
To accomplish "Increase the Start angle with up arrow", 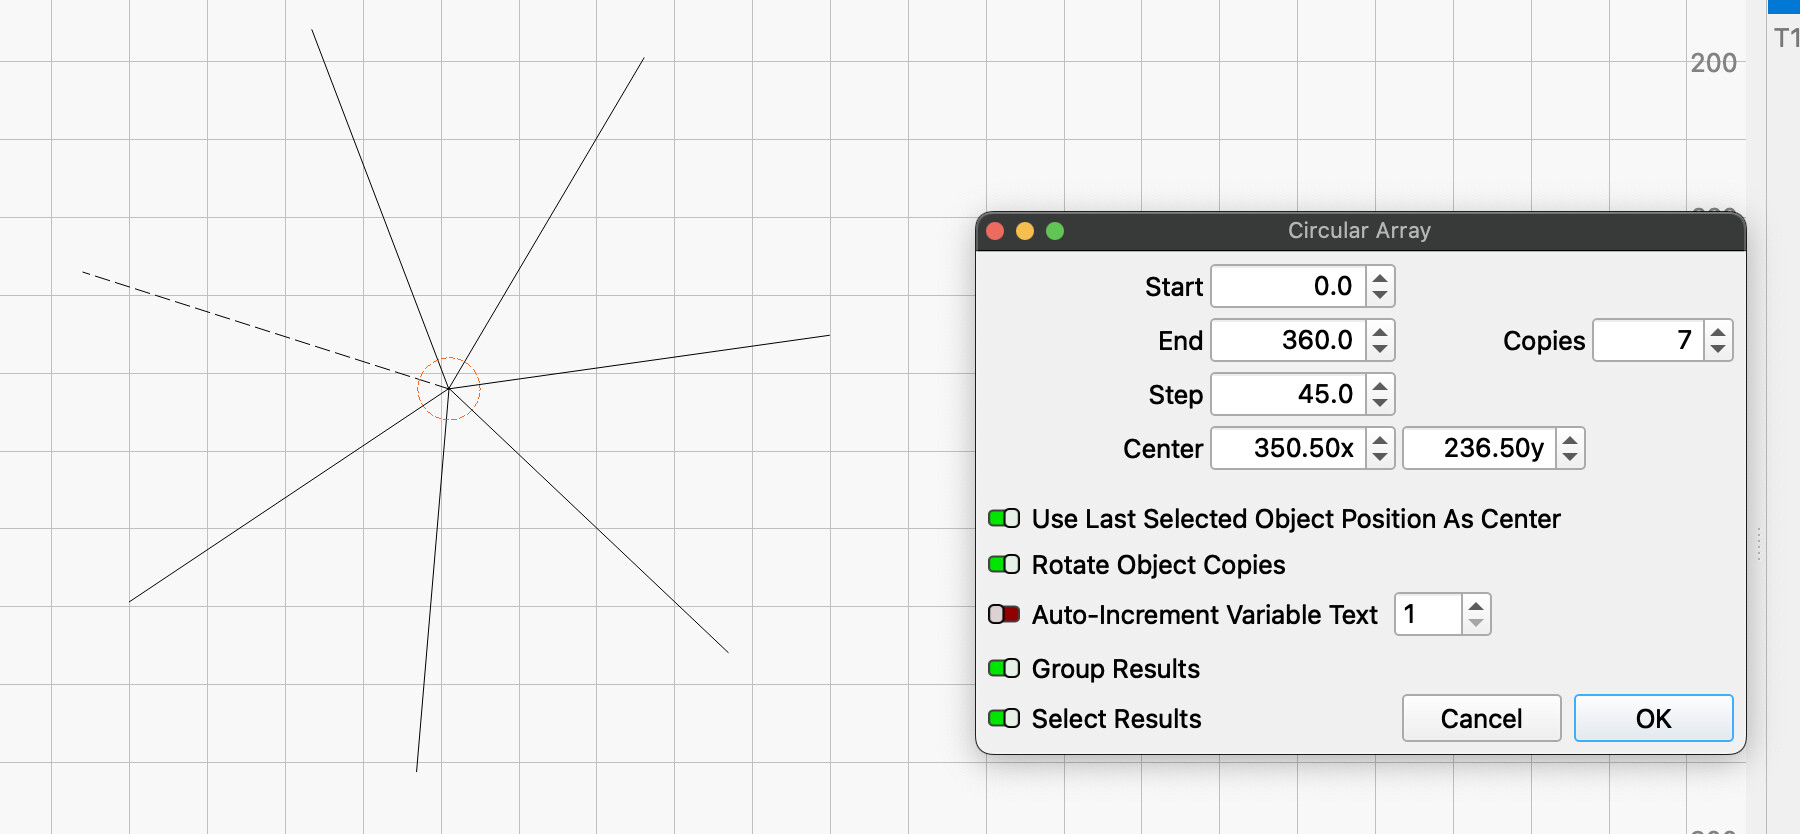I will point(1380,278).
